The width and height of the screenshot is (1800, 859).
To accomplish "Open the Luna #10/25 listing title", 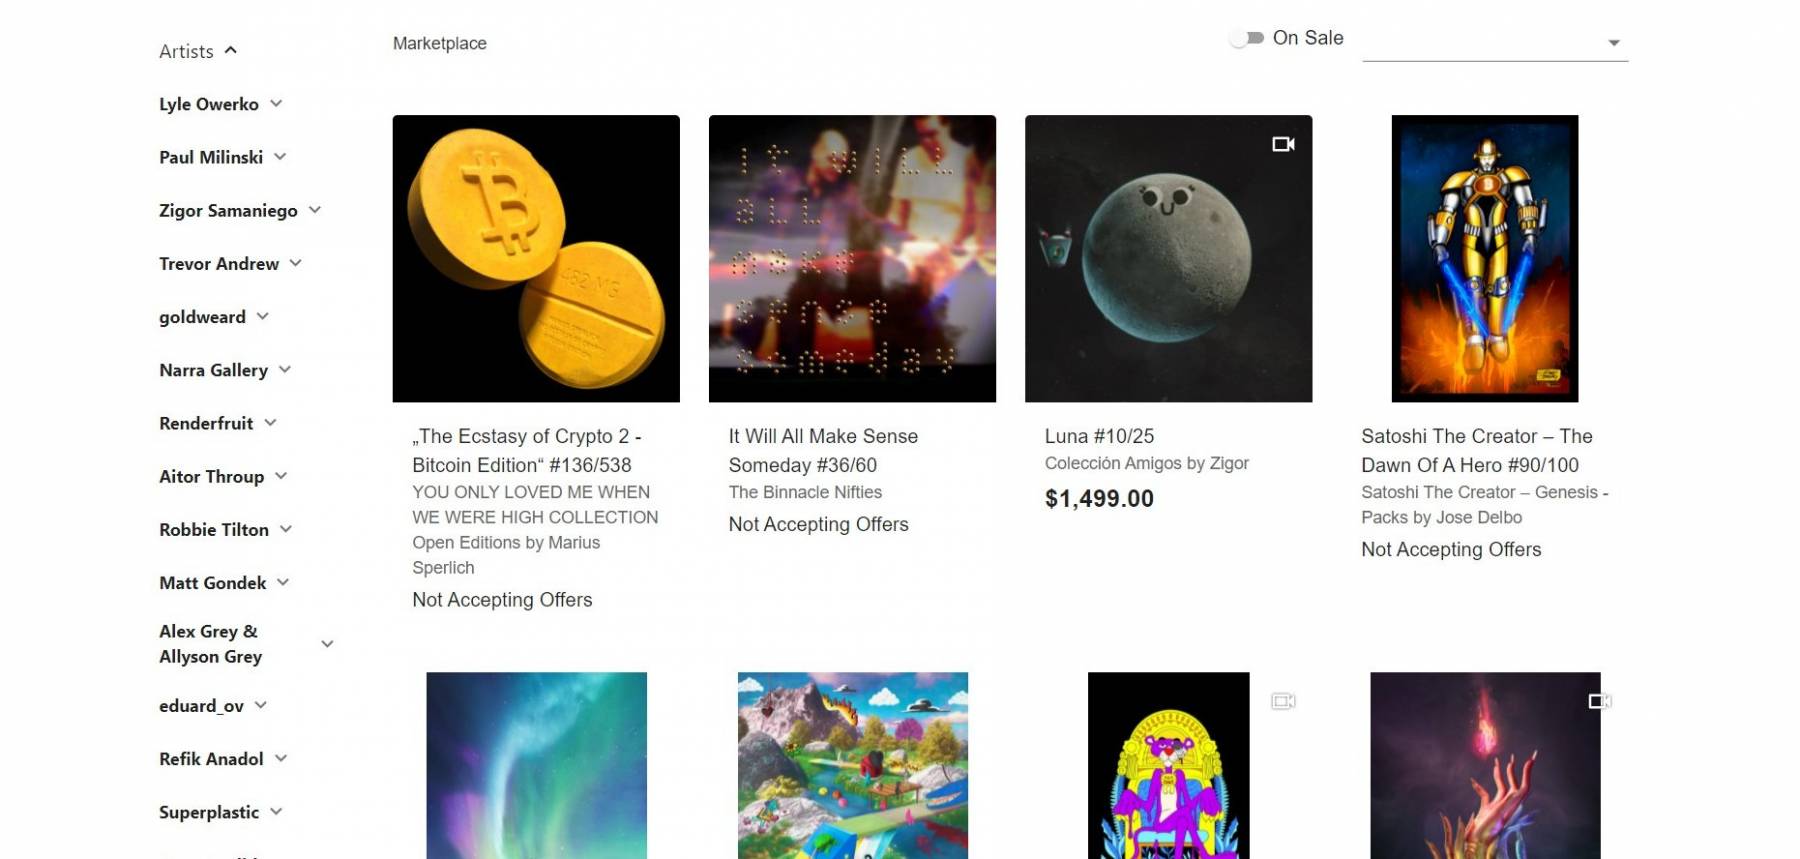I will pos(1099,436).
